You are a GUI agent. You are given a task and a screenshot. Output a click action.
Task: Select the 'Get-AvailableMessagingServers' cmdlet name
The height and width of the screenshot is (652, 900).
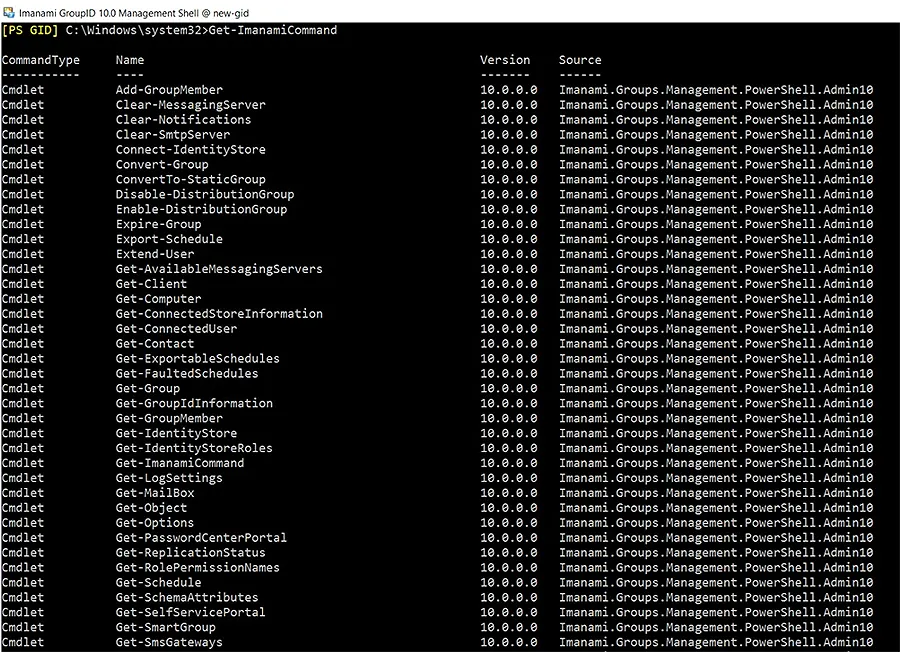pos(219,269)
